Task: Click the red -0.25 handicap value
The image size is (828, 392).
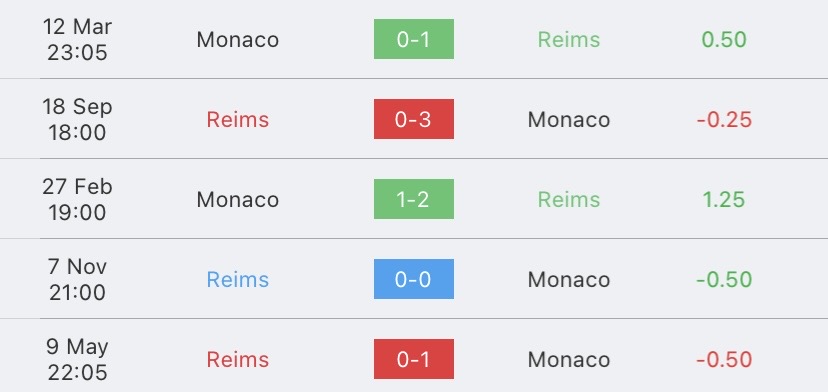Action: click(x=724, y=119)
